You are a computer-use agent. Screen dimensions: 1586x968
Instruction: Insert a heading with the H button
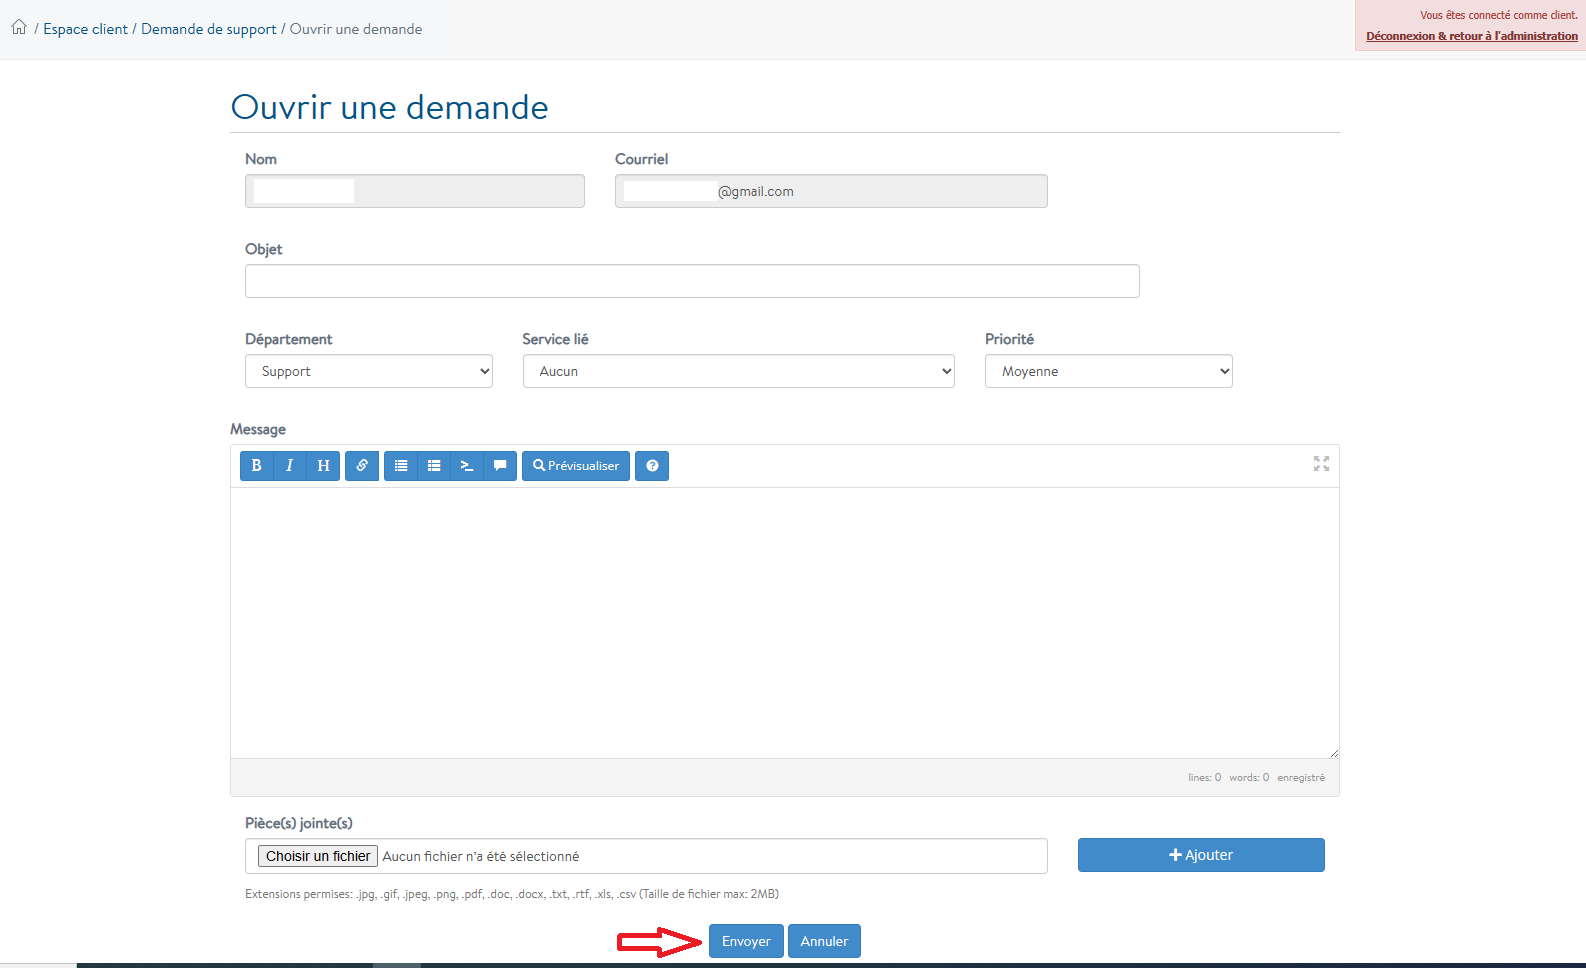[323, 466]
